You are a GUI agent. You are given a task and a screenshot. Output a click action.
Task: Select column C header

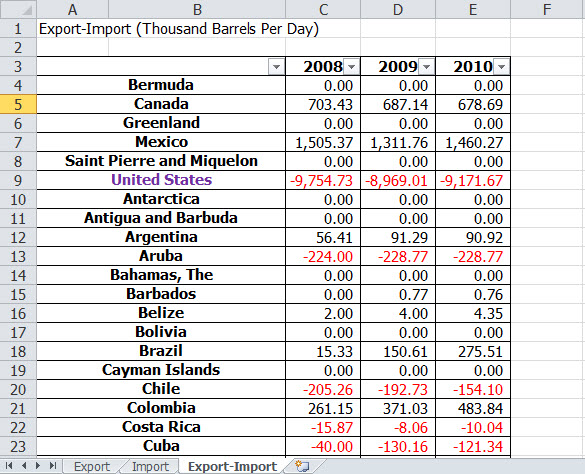[x=323, y=9]
